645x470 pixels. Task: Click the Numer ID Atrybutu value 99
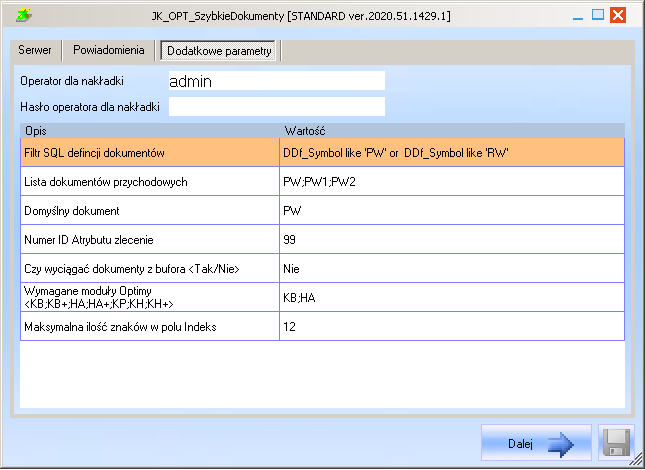(451, 240)
